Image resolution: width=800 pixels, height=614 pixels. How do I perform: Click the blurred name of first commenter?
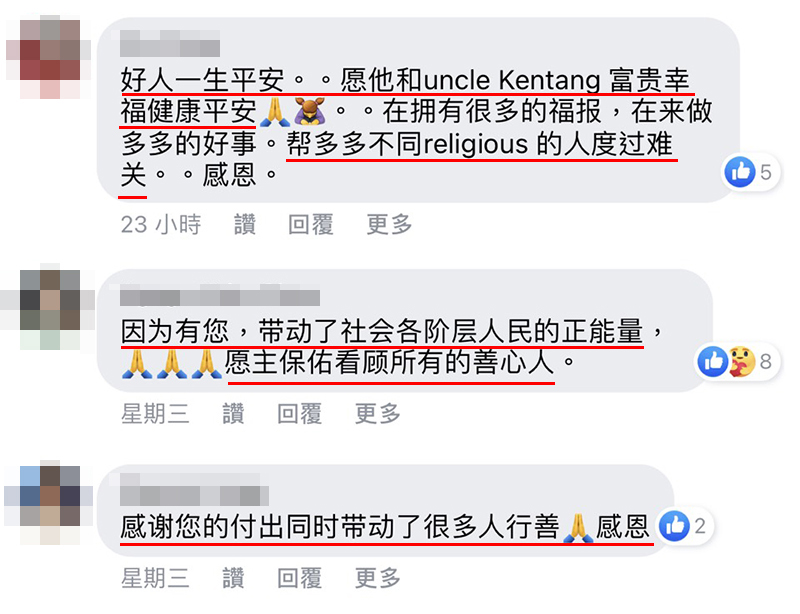170,43
